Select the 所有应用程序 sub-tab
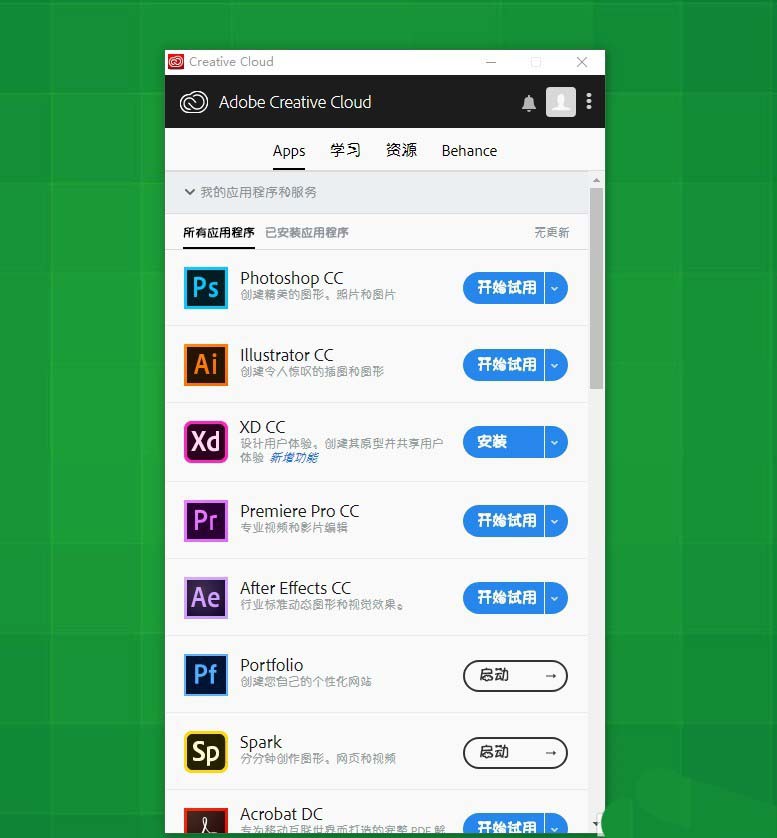The height and width of the screenshot is (838, 777). (219, 232)
